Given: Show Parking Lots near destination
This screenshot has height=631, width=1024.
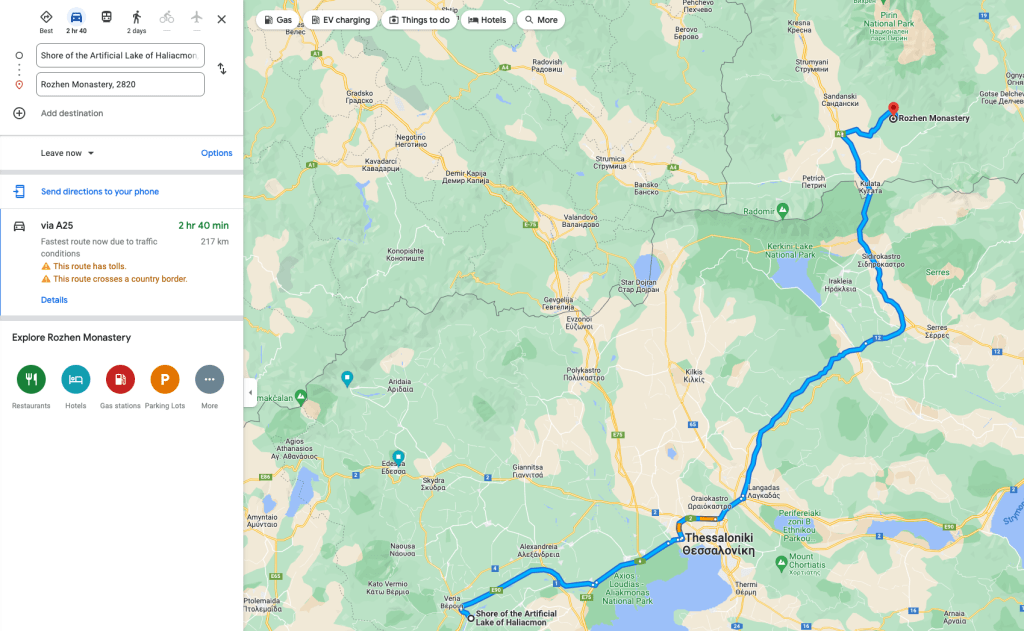Looking at the screenshot, I should pos(165,380).
